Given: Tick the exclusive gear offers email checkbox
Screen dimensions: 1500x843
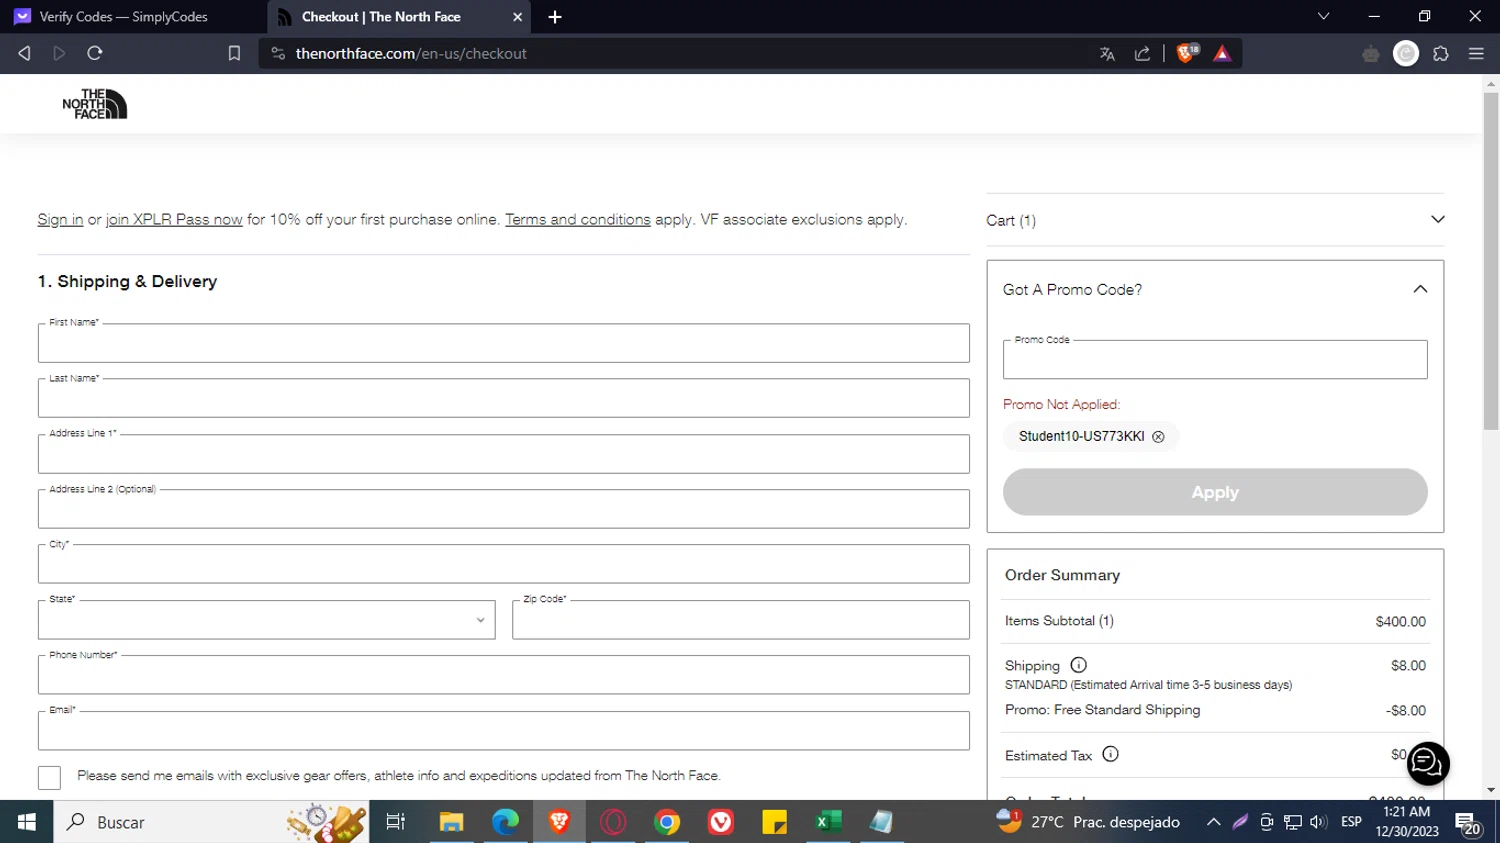Looking at the screenshot, I should (49, 777).
